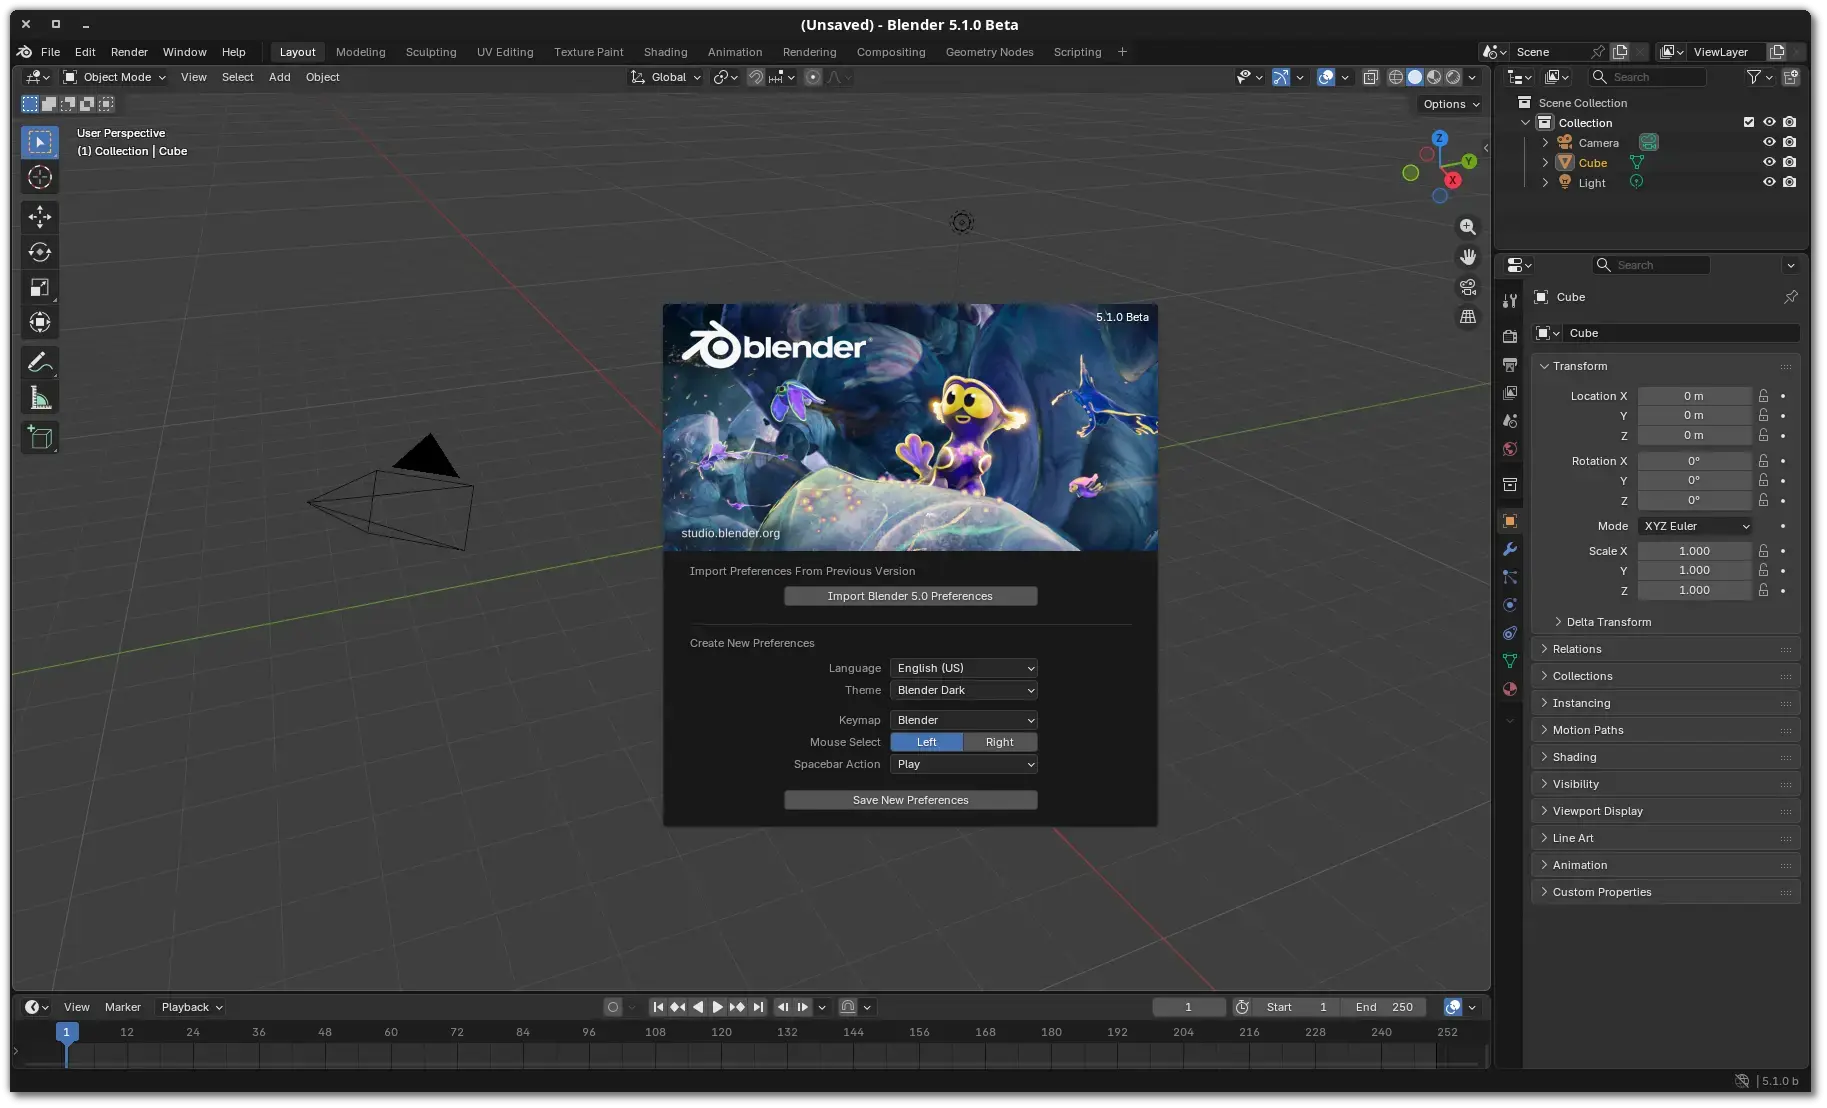Open the Language dropdown in the splash screen
1827x1108 pixels.
click(x=962, y=668)
